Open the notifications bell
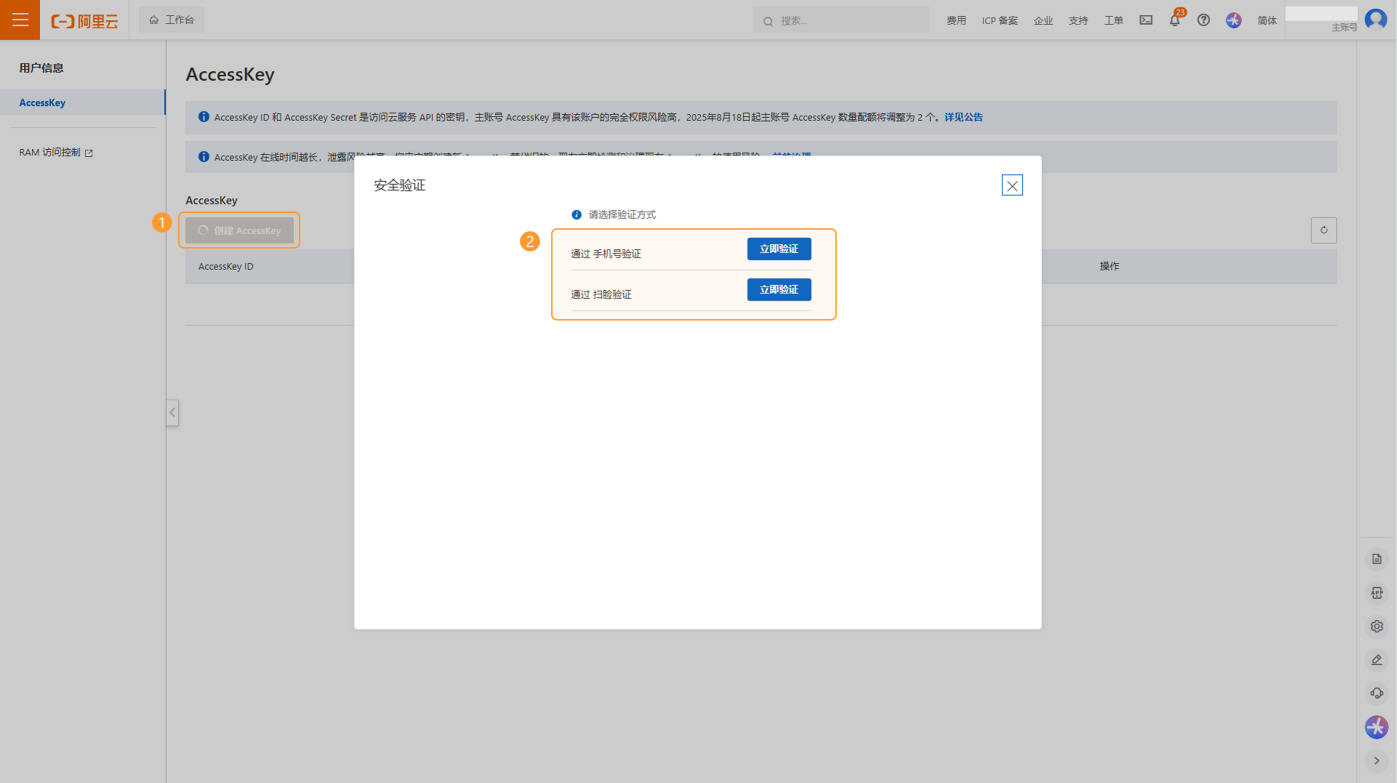 (1175, 20)
